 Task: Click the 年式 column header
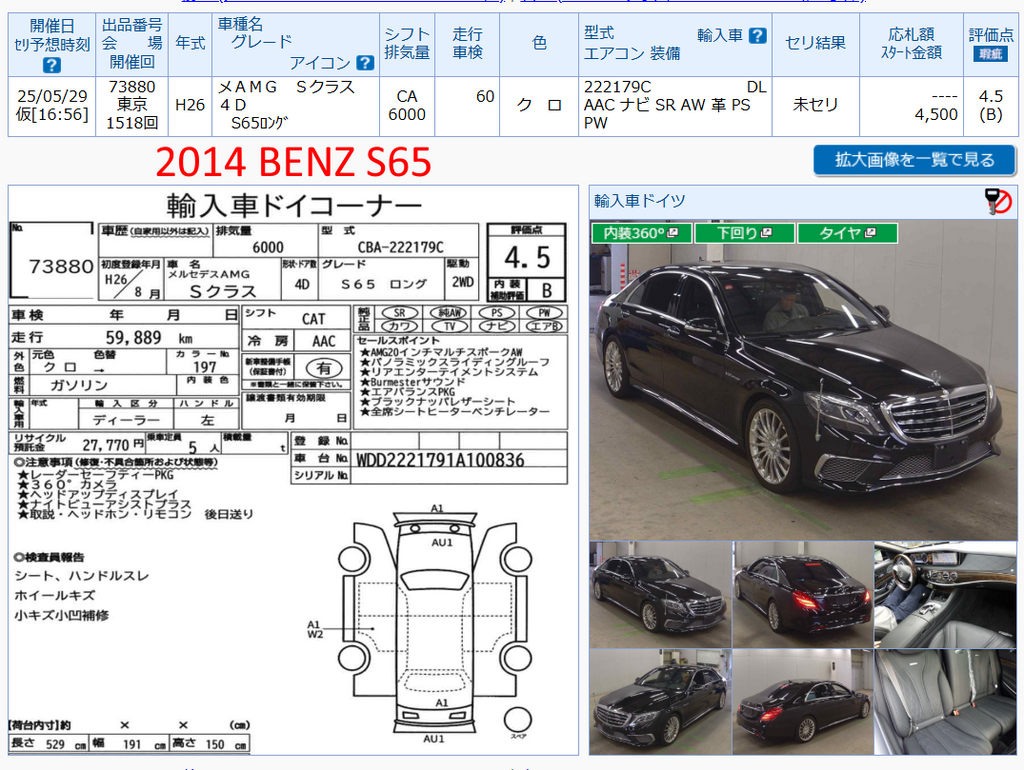(190, 43)
